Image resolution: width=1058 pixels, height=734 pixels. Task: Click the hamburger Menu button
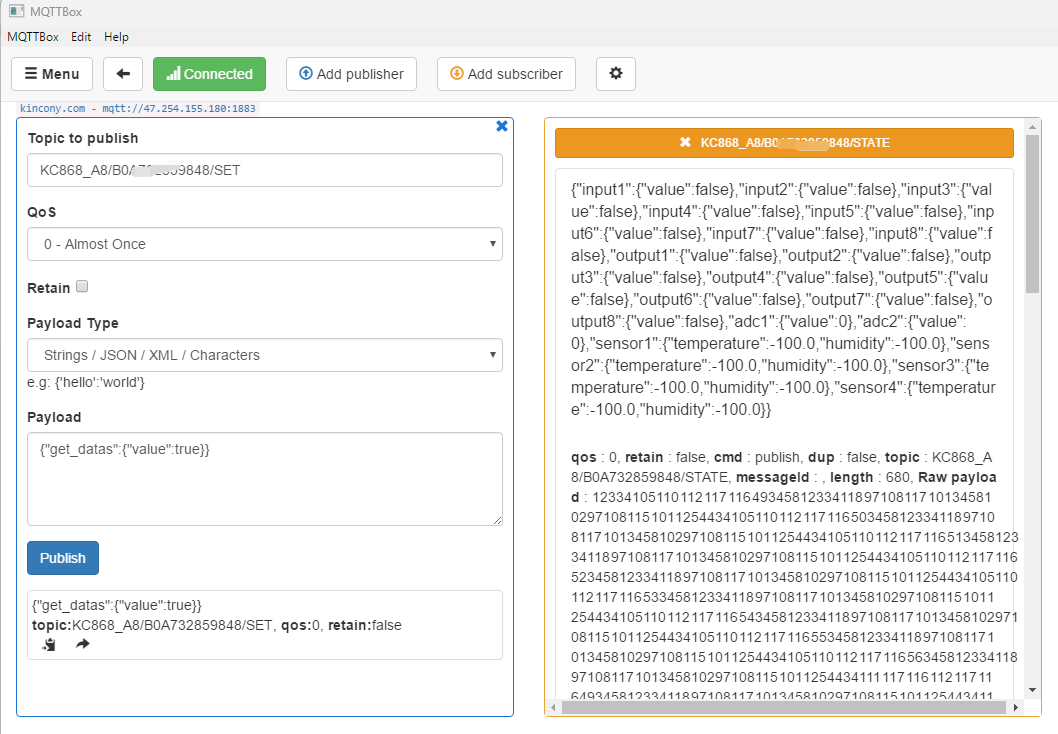click(x=52, y=74)
